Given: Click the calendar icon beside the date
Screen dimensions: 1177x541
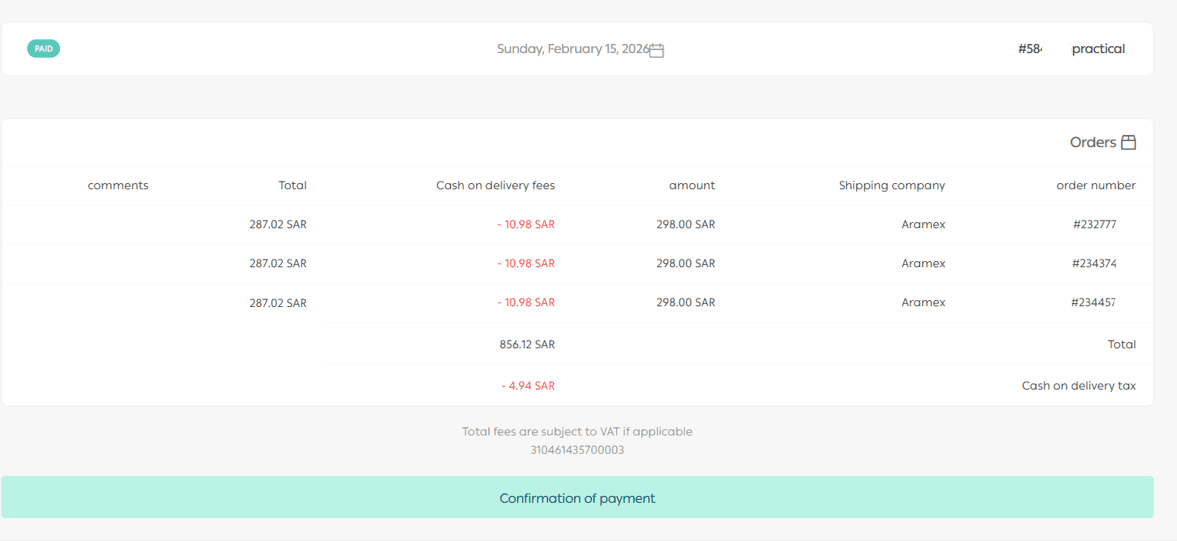Looking at the screenshot, I should tap(657, 50).
